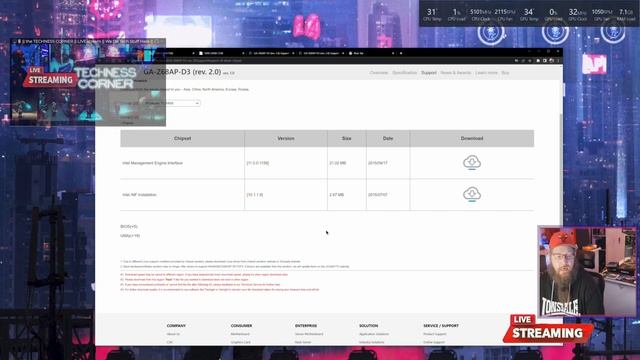Viewport: 640px width, 360px height.
Task: Click the CPU Temp 31 reading in overlay
Action: 432,15
